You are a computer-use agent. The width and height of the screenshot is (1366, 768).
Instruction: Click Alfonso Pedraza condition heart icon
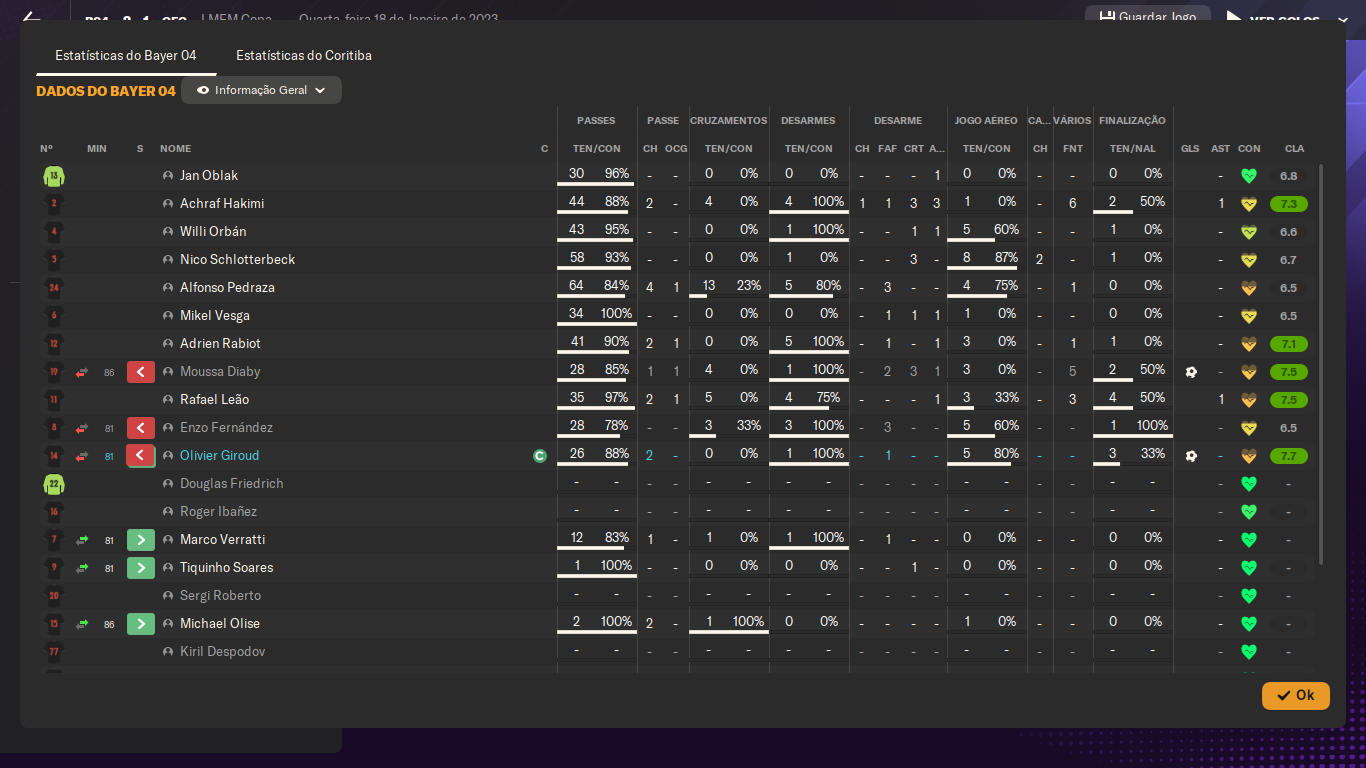pos(1248,287)
